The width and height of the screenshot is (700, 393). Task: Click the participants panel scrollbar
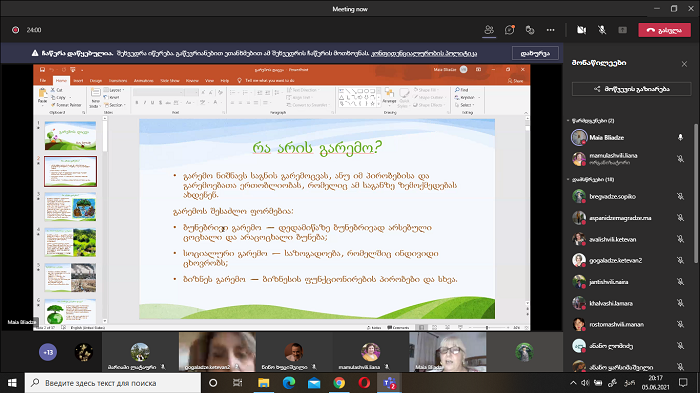pos(696,194)
